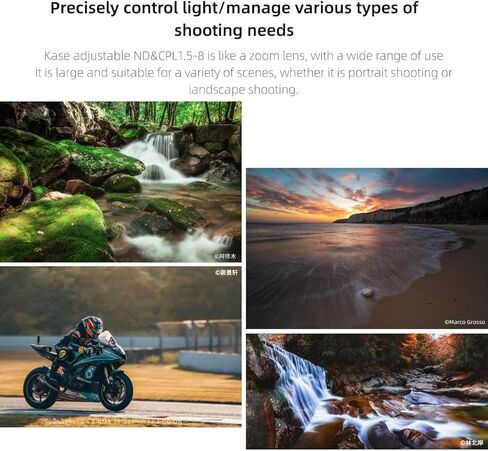The height and width of the screenshot is (451, 488).
Task: Click the ©Marco Grosso photo credit
Action: (465, 322)
